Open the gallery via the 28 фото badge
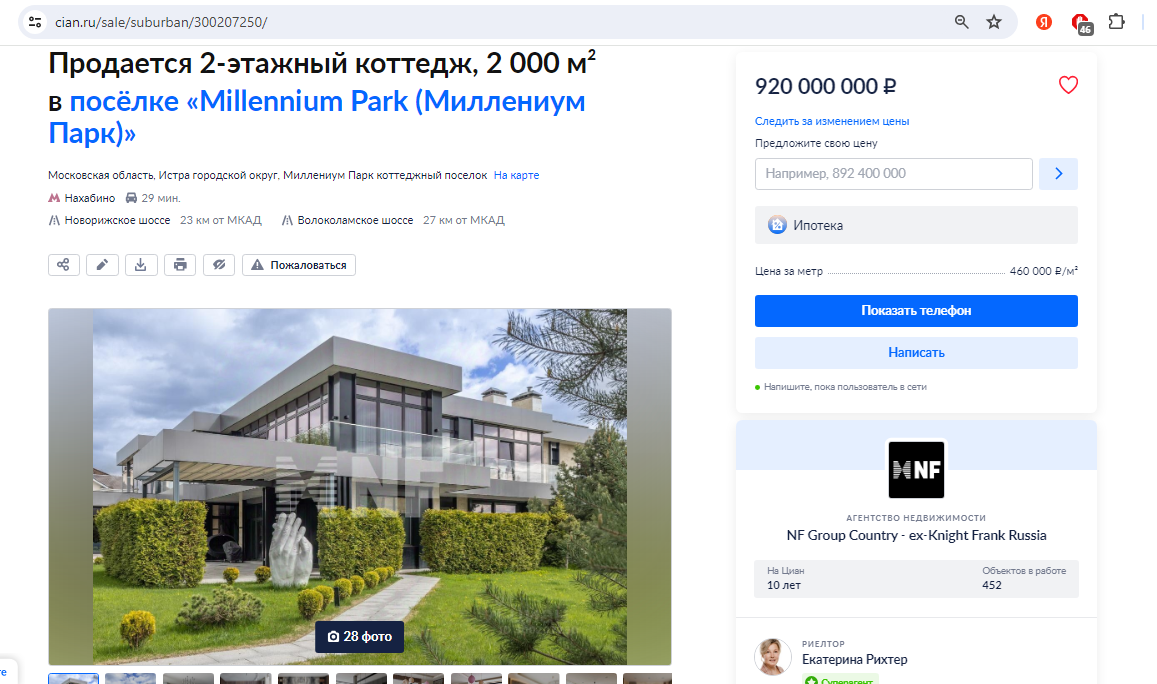Viewport: 1157px width, 684px height. click(x=359, y=636)
